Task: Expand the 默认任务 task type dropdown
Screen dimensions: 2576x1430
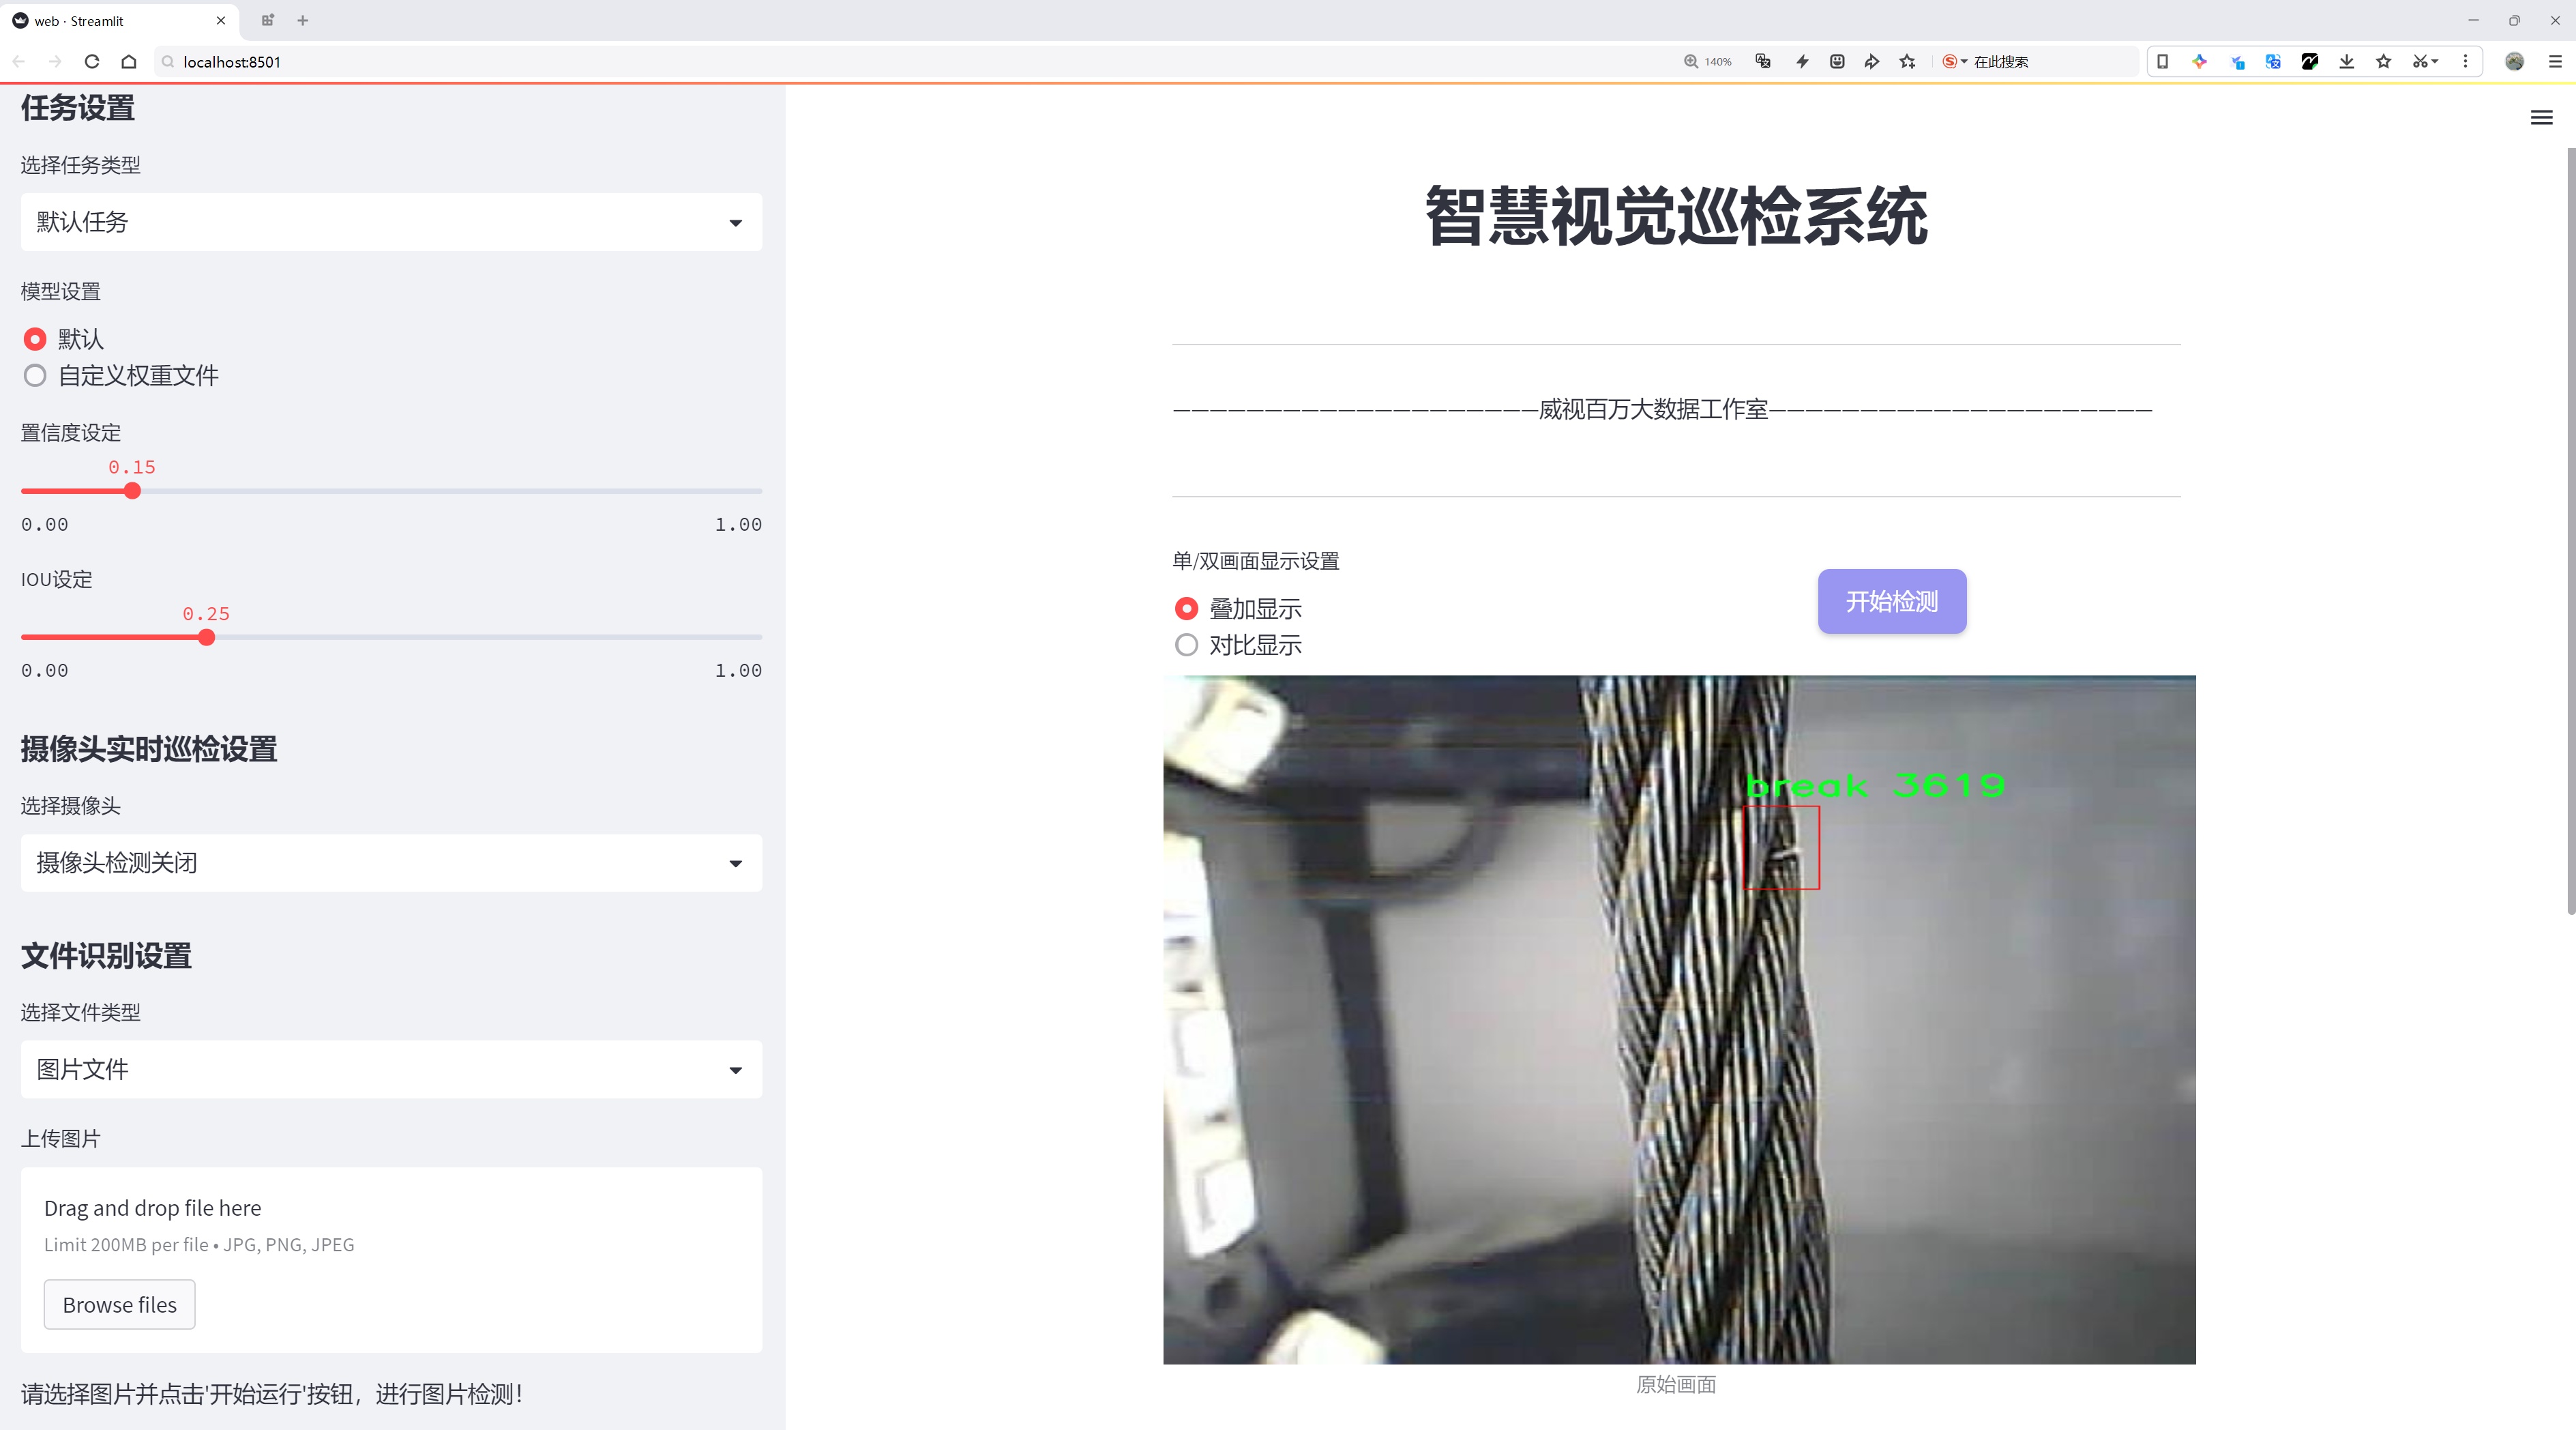Action: point(391,222)
